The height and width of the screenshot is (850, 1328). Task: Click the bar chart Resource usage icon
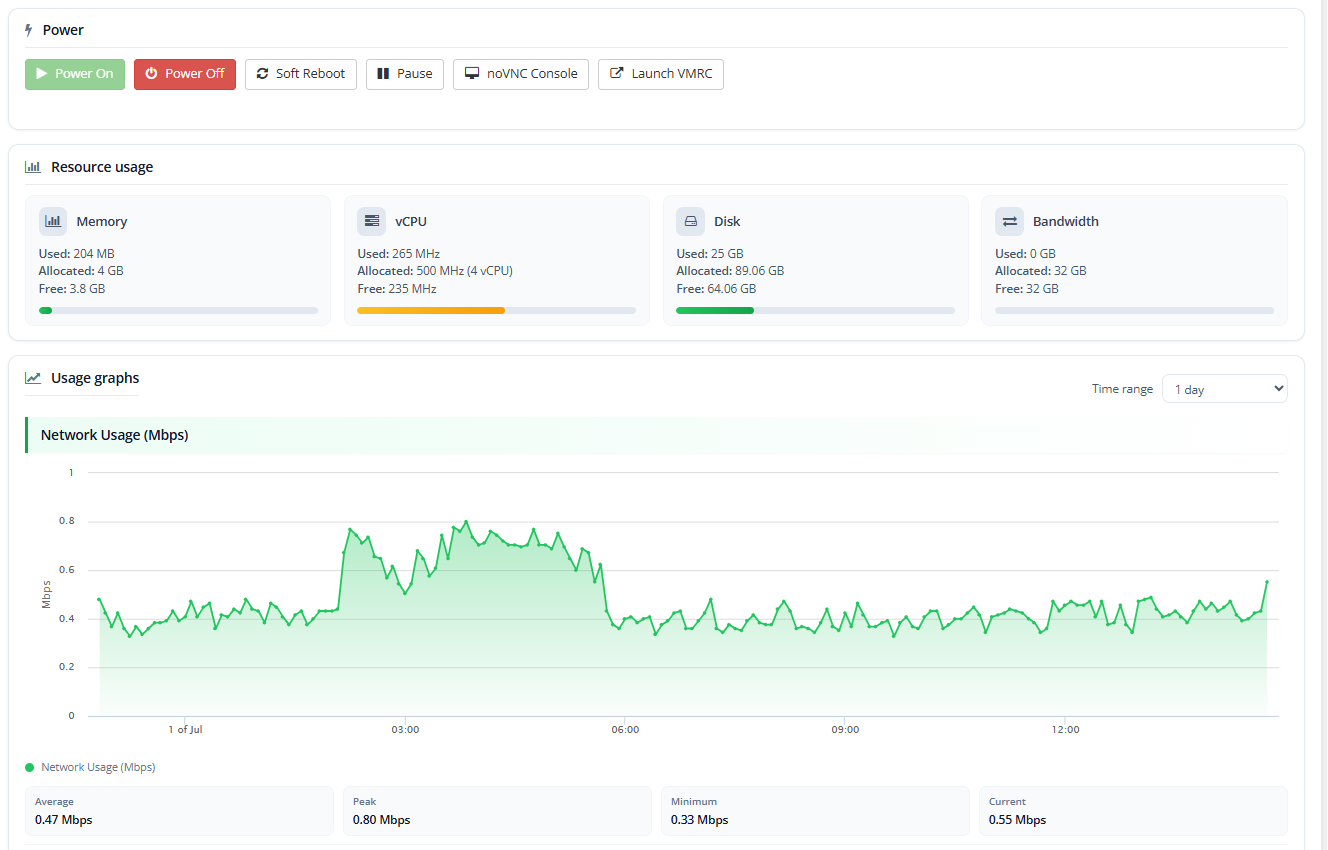[33, 167]
